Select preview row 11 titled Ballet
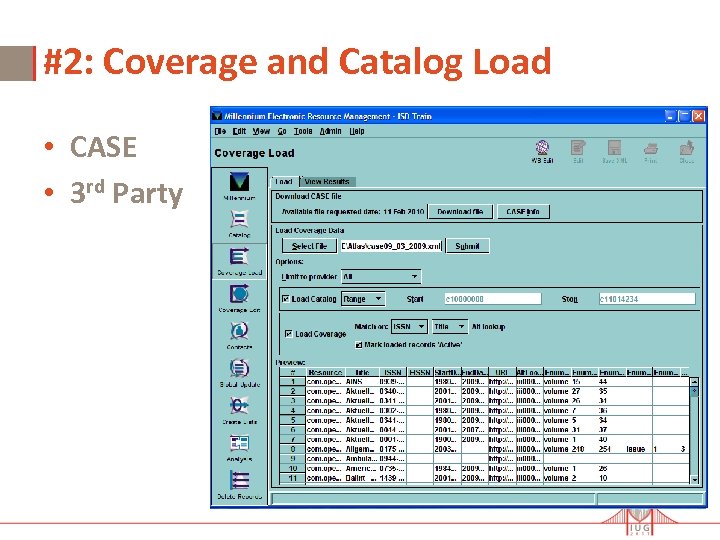Image resolution: width=720 pixels, height=540 pixels. pyautogui.click(x=484, y=478)
